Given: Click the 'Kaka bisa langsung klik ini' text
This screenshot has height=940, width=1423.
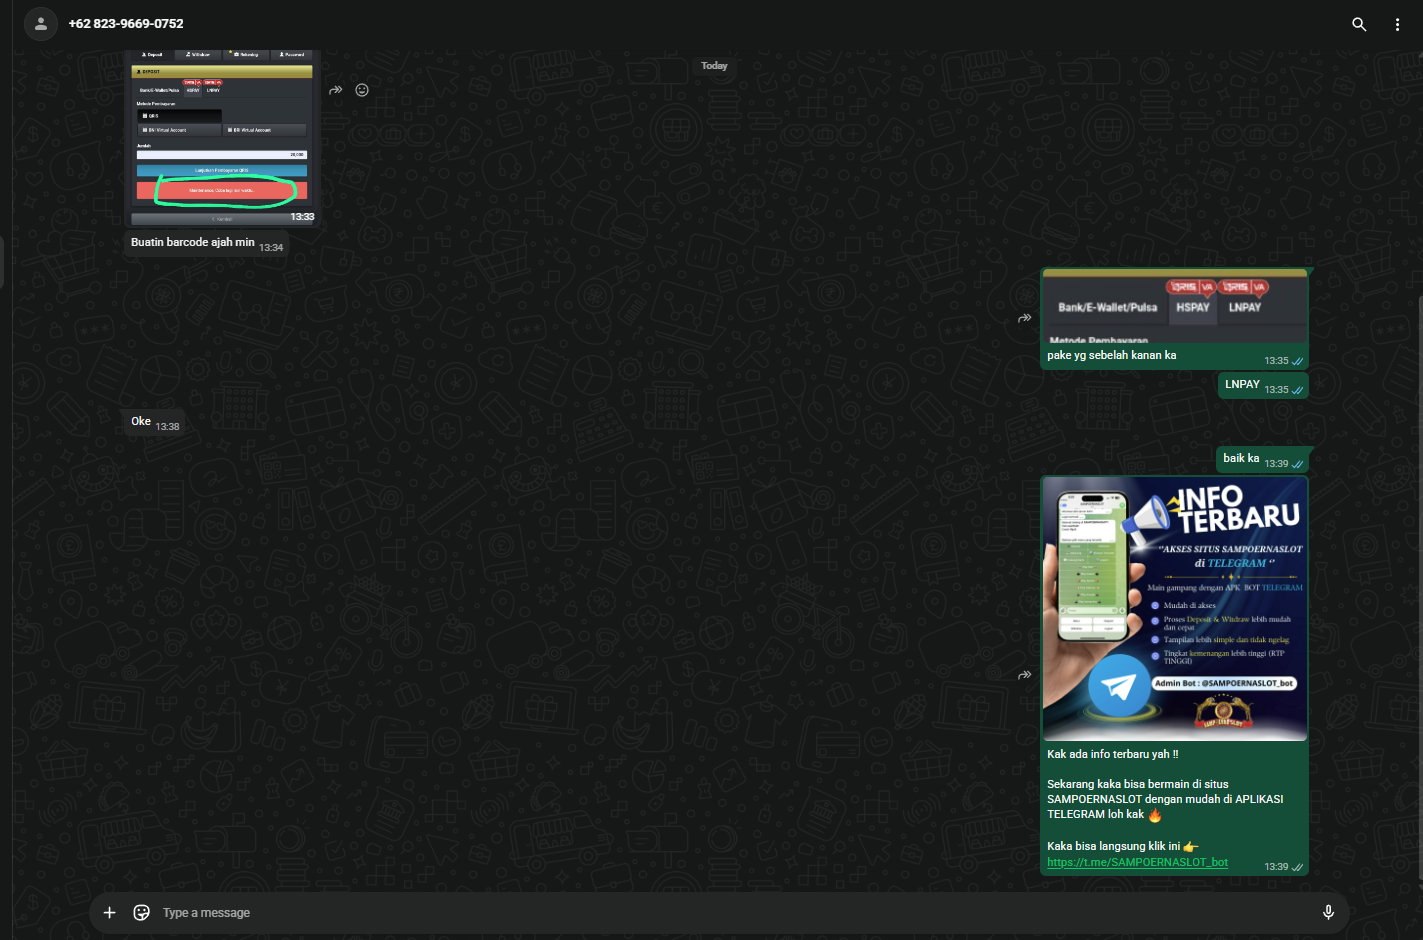Looking at the screenshot, I should pyautogui.click(x=1113, y=846).
